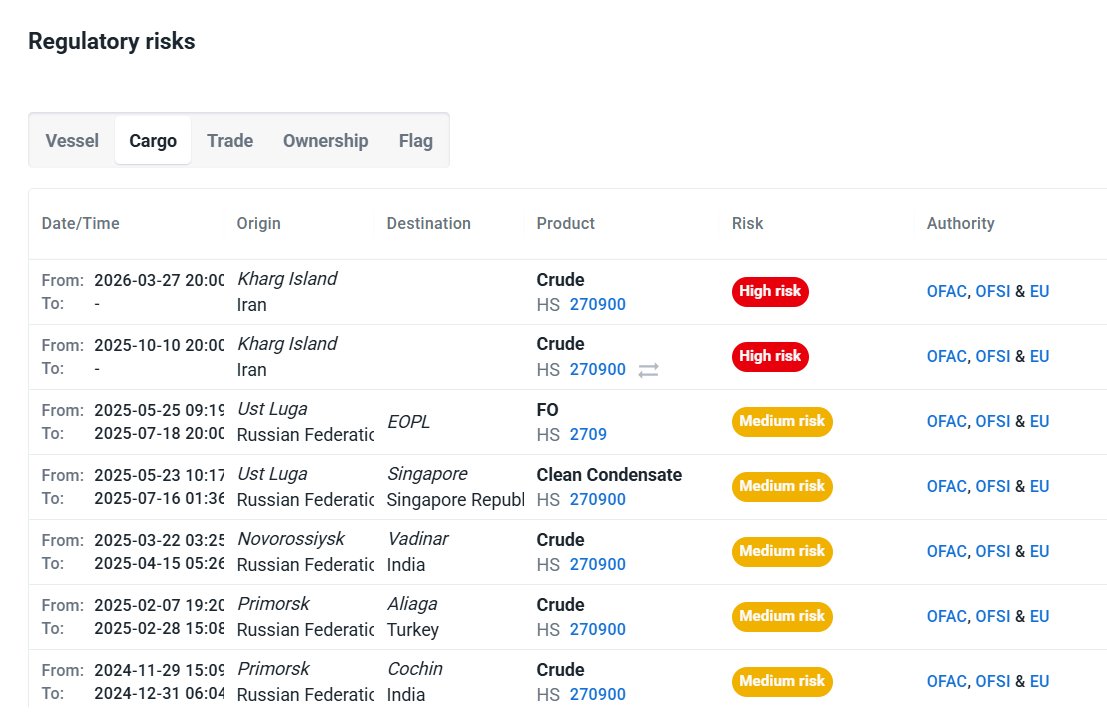Image resolution: width=1107 pixels, height=727 pixels.
Task: Click the FO product name
Action: click(x=548, y=409)
